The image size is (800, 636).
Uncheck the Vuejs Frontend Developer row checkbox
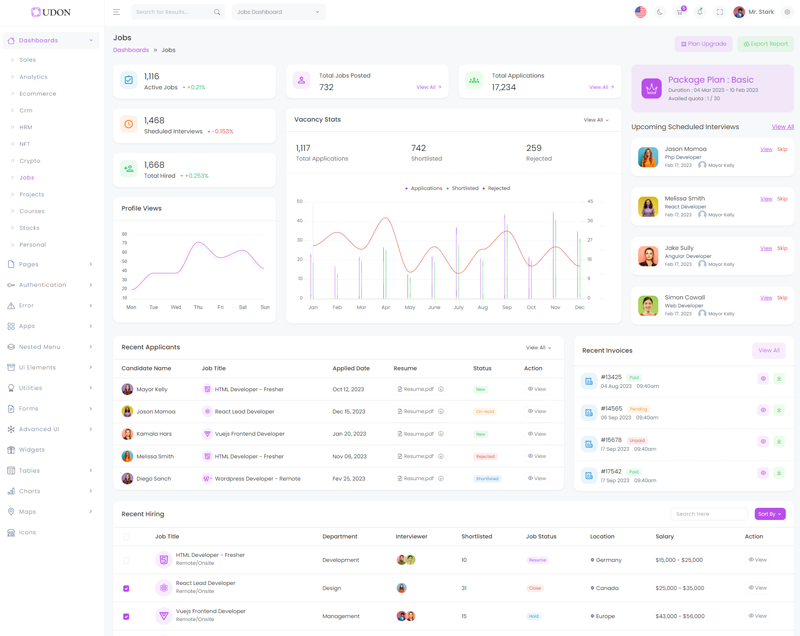[x=126, y=616]
